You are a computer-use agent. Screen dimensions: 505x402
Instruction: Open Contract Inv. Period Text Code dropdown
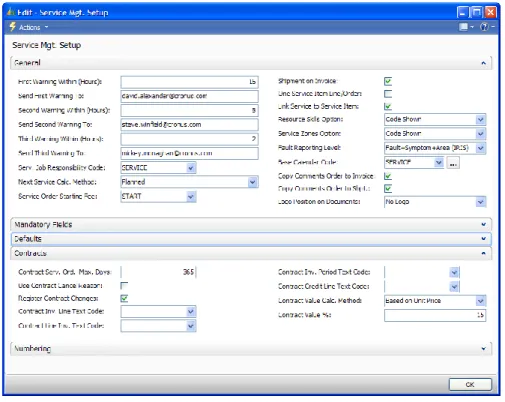(x=454, y=272)
